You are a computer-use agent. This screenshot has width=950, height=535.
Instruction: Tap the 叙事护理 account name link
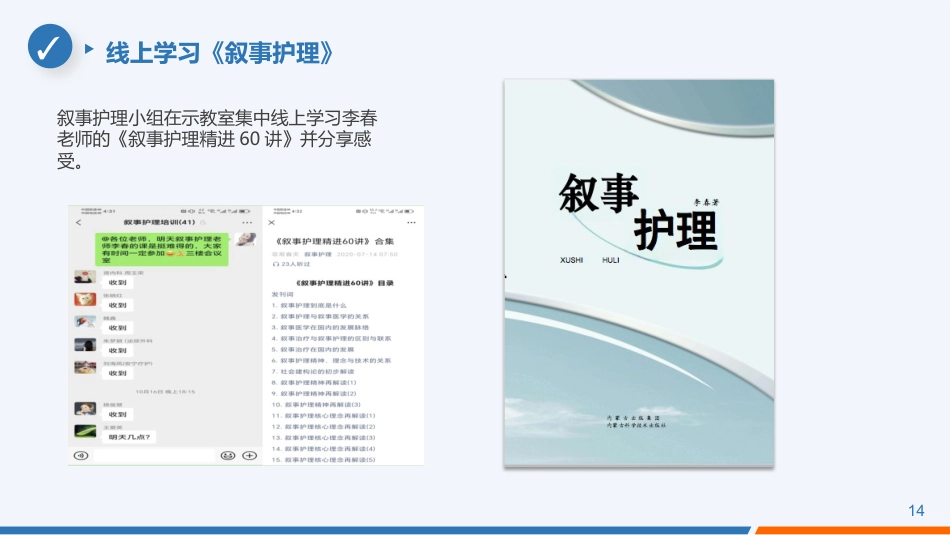pos(317,254)
